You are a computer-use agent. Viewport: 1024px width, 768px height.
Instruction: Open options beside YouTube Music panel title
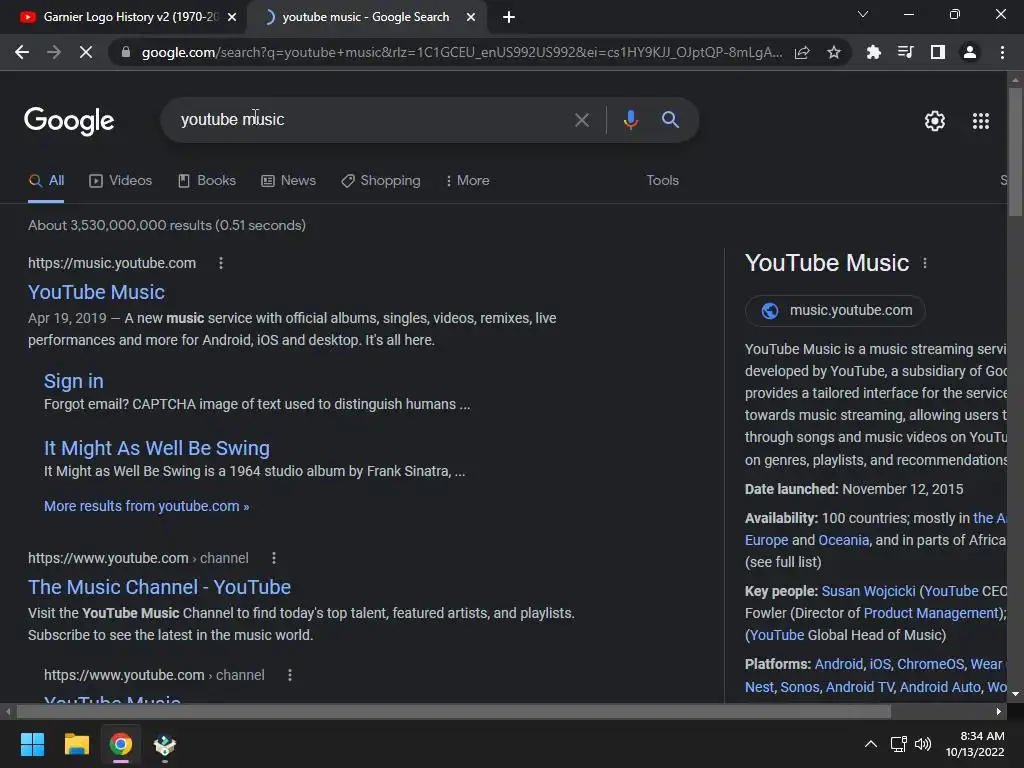click(x=925, y=263)
